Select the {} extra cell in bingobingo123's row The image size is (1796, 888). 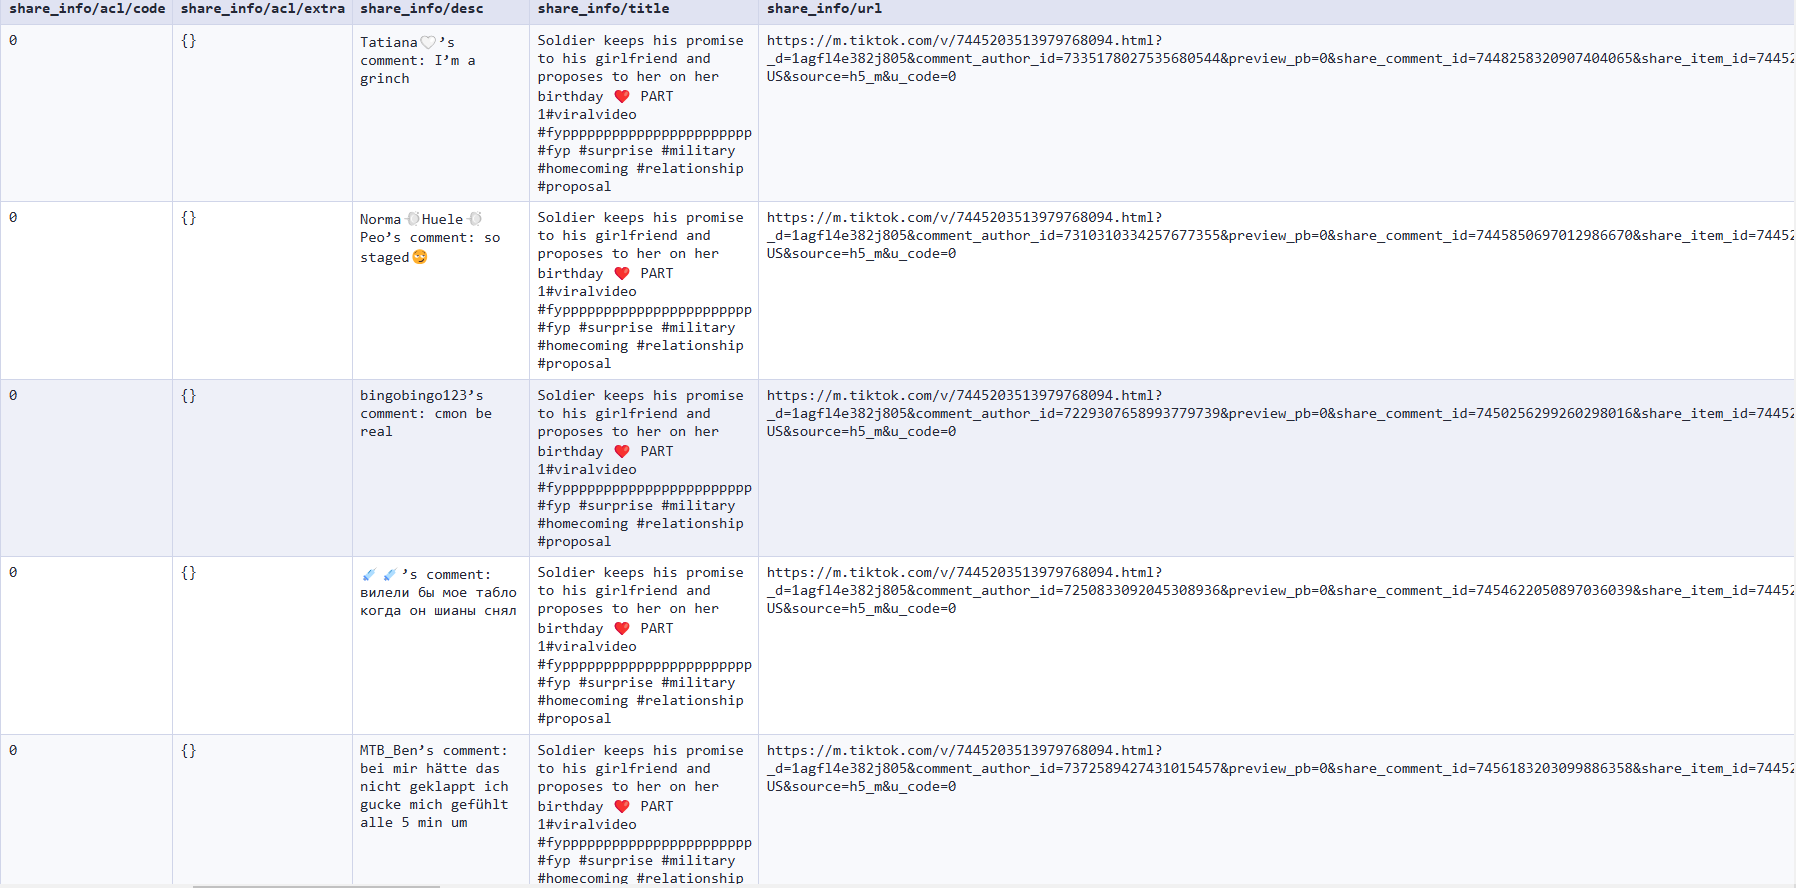[x=263, y=468]
